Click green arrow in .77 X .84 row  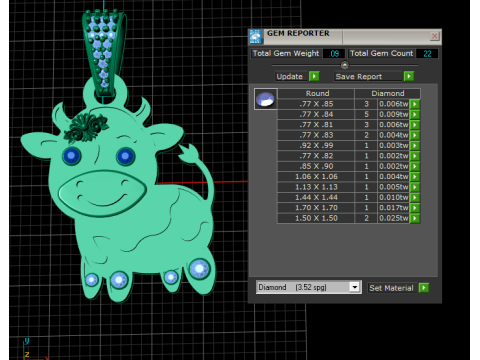(415, 114)
